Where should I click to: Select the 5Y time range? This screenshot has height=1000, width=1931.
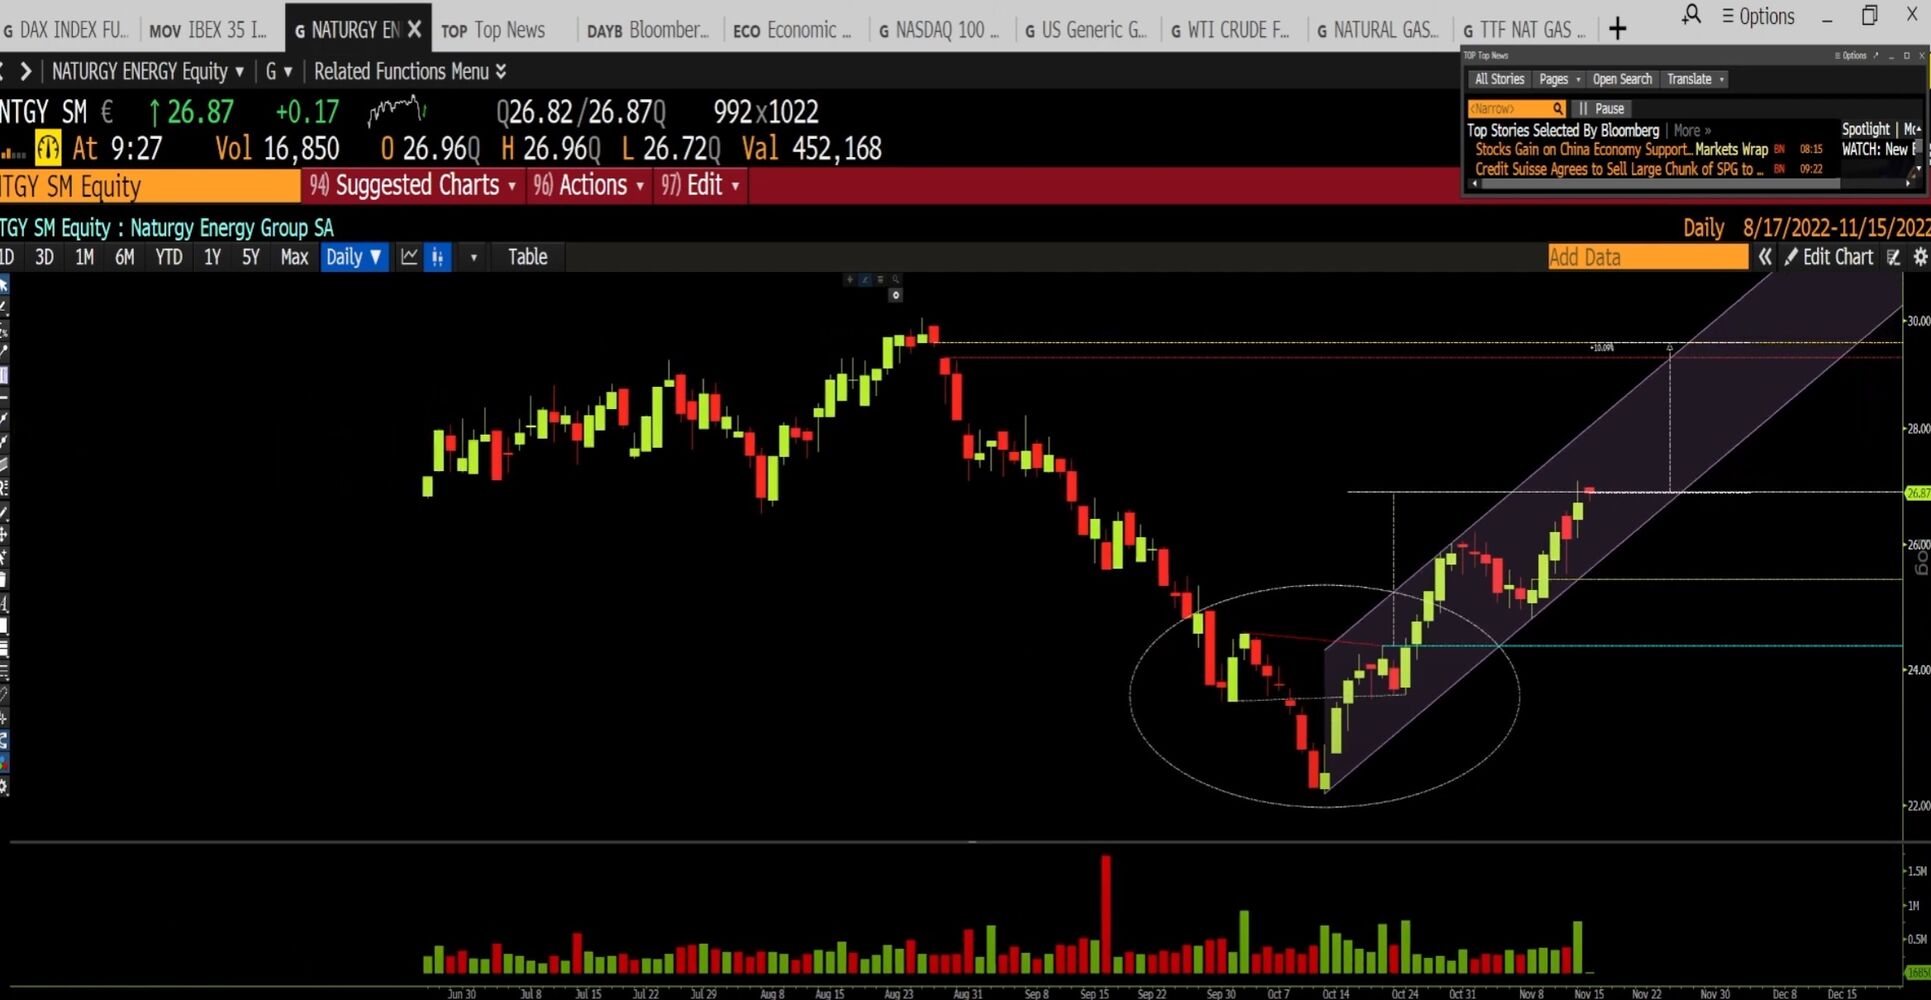(251, 257)
